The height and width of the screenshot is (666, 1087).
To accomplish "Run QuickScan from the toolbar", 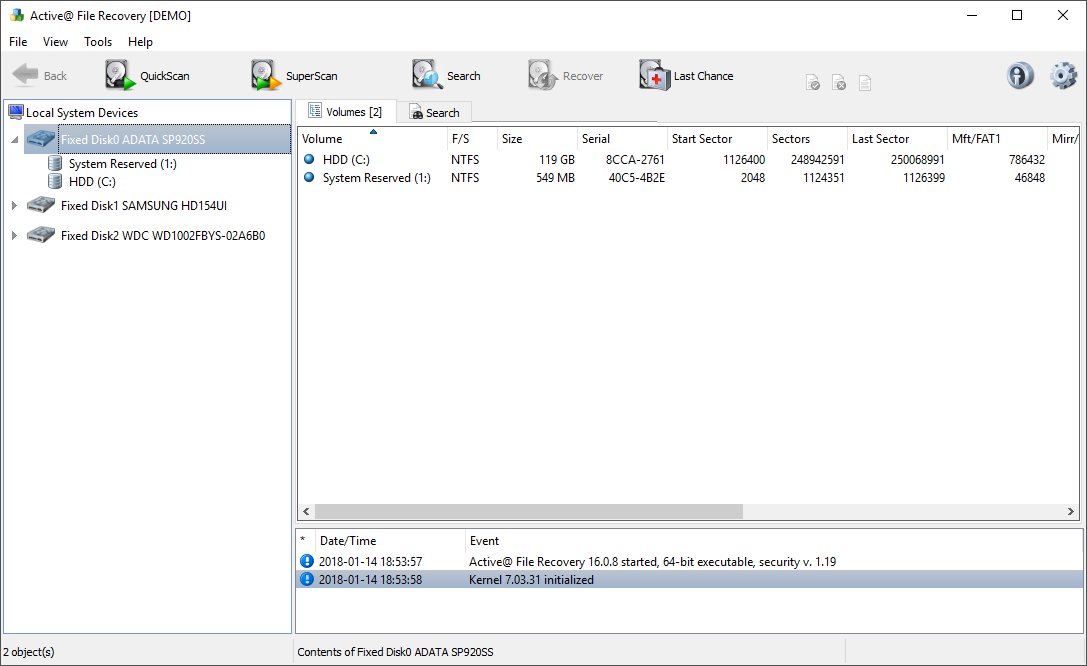I will pyautogui.click(x=148, y=76).
